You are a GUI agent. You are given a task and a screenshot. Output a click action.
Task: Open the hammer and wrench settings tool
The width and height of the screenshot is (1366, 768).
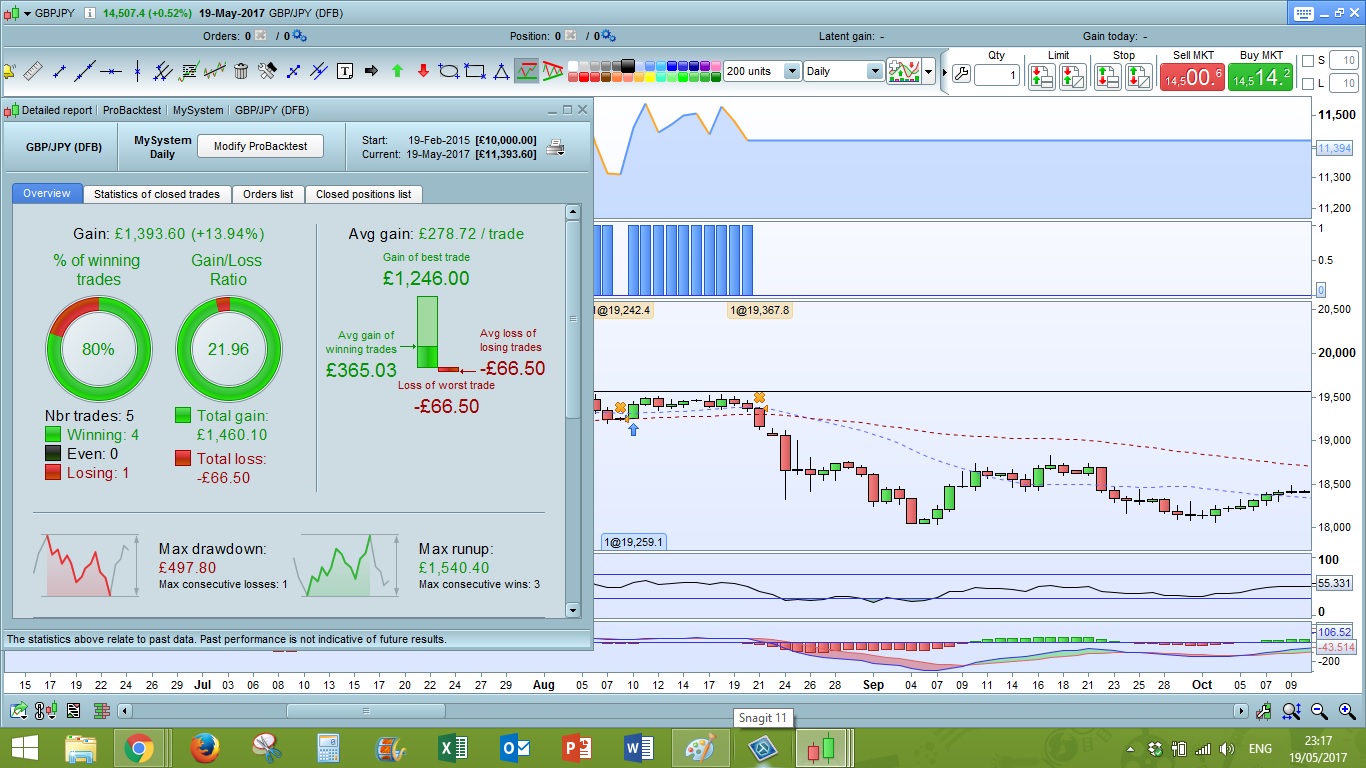pyautogui.click(x=267, y=71)
